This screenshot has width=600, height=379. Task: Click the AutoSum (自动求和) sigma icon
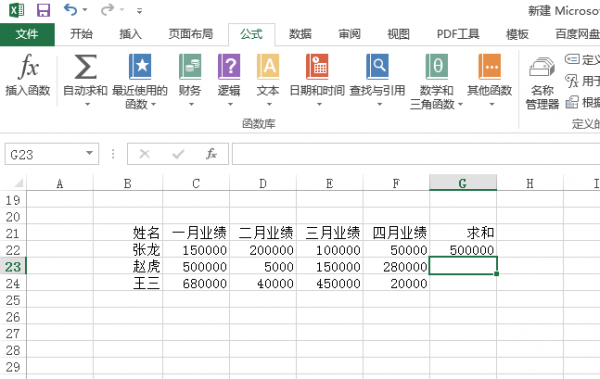pyautogui.click(x=85, y=67)
